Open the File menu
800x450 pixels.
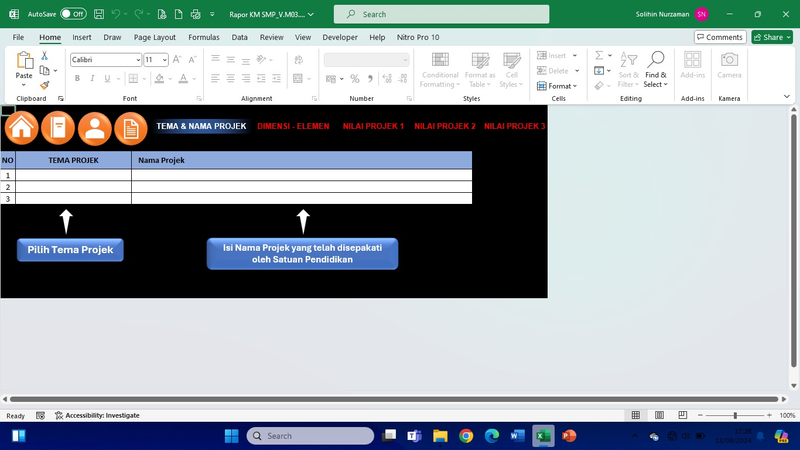pos(18,37)
